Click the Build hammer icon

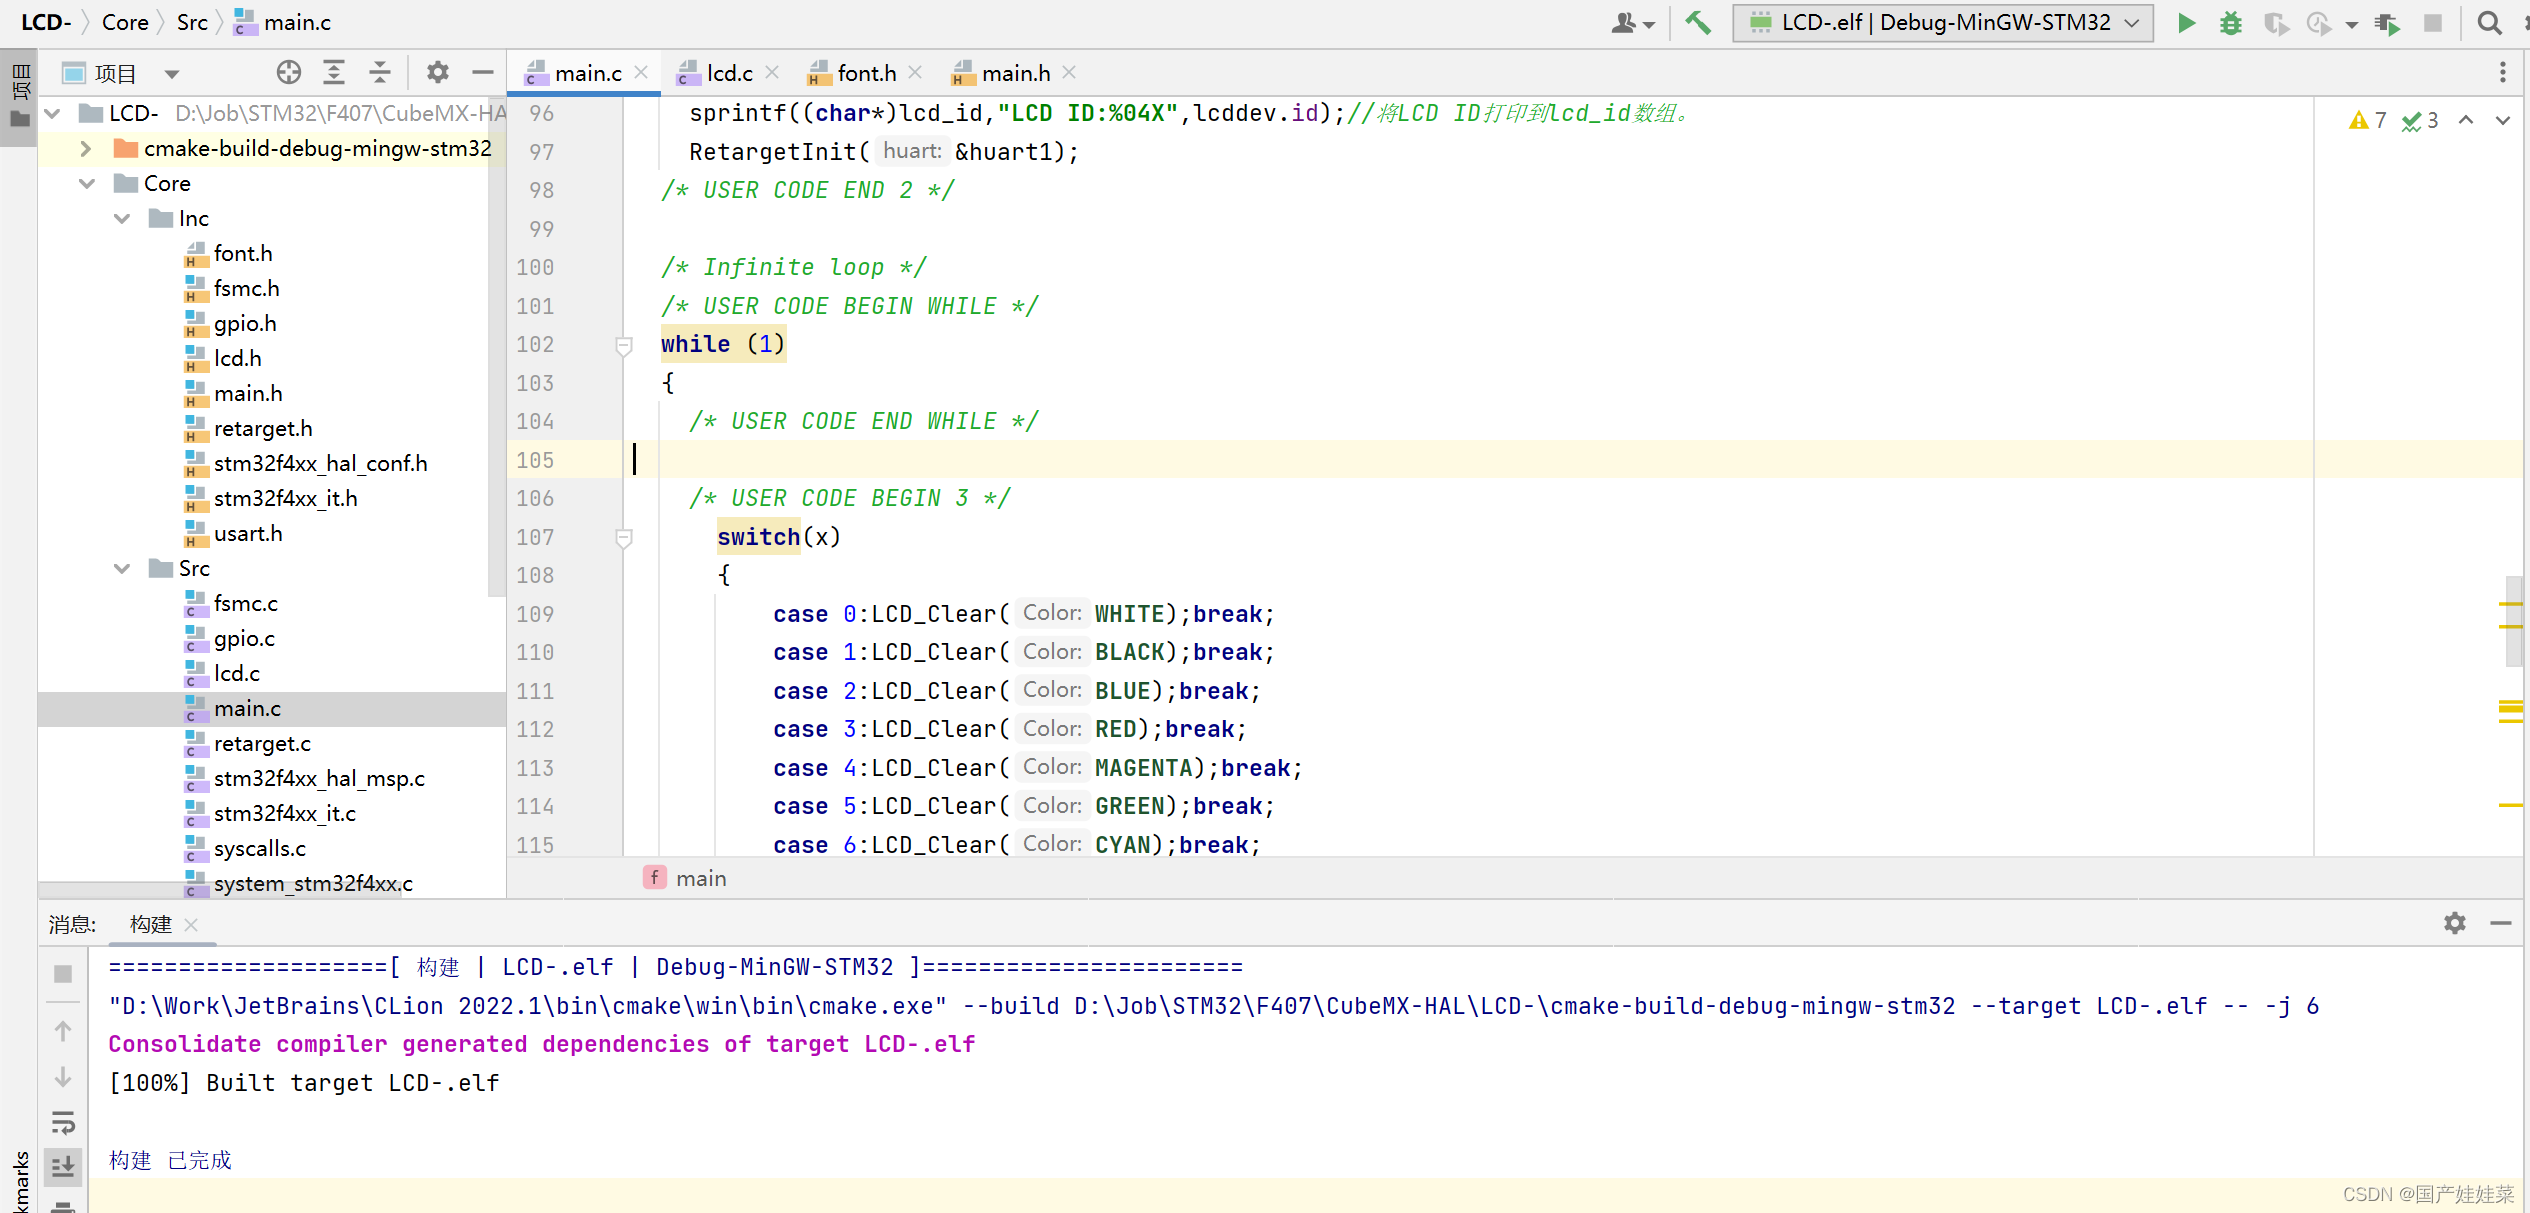pos(1697,22)
